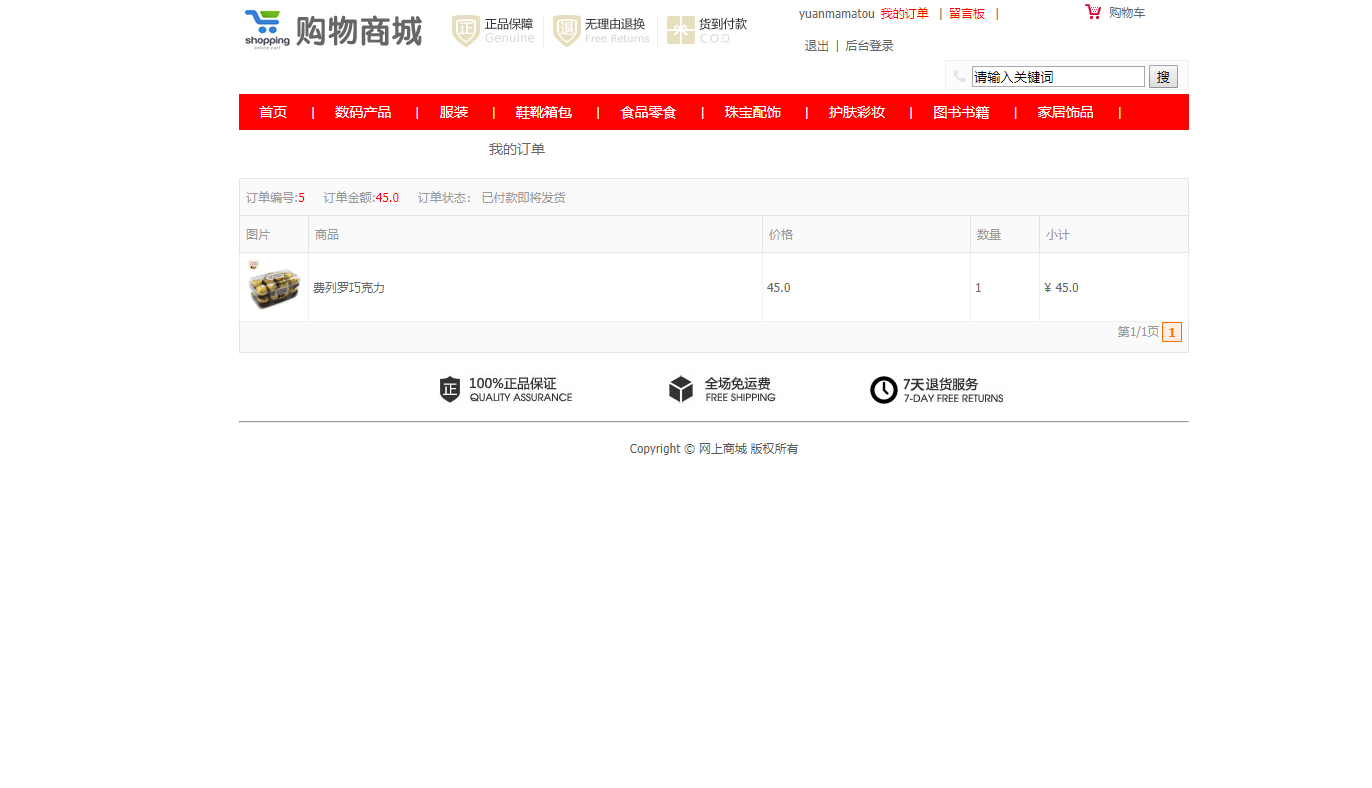
Task: Click the 全场免运费 box icon
Action: tap(681, 389)
